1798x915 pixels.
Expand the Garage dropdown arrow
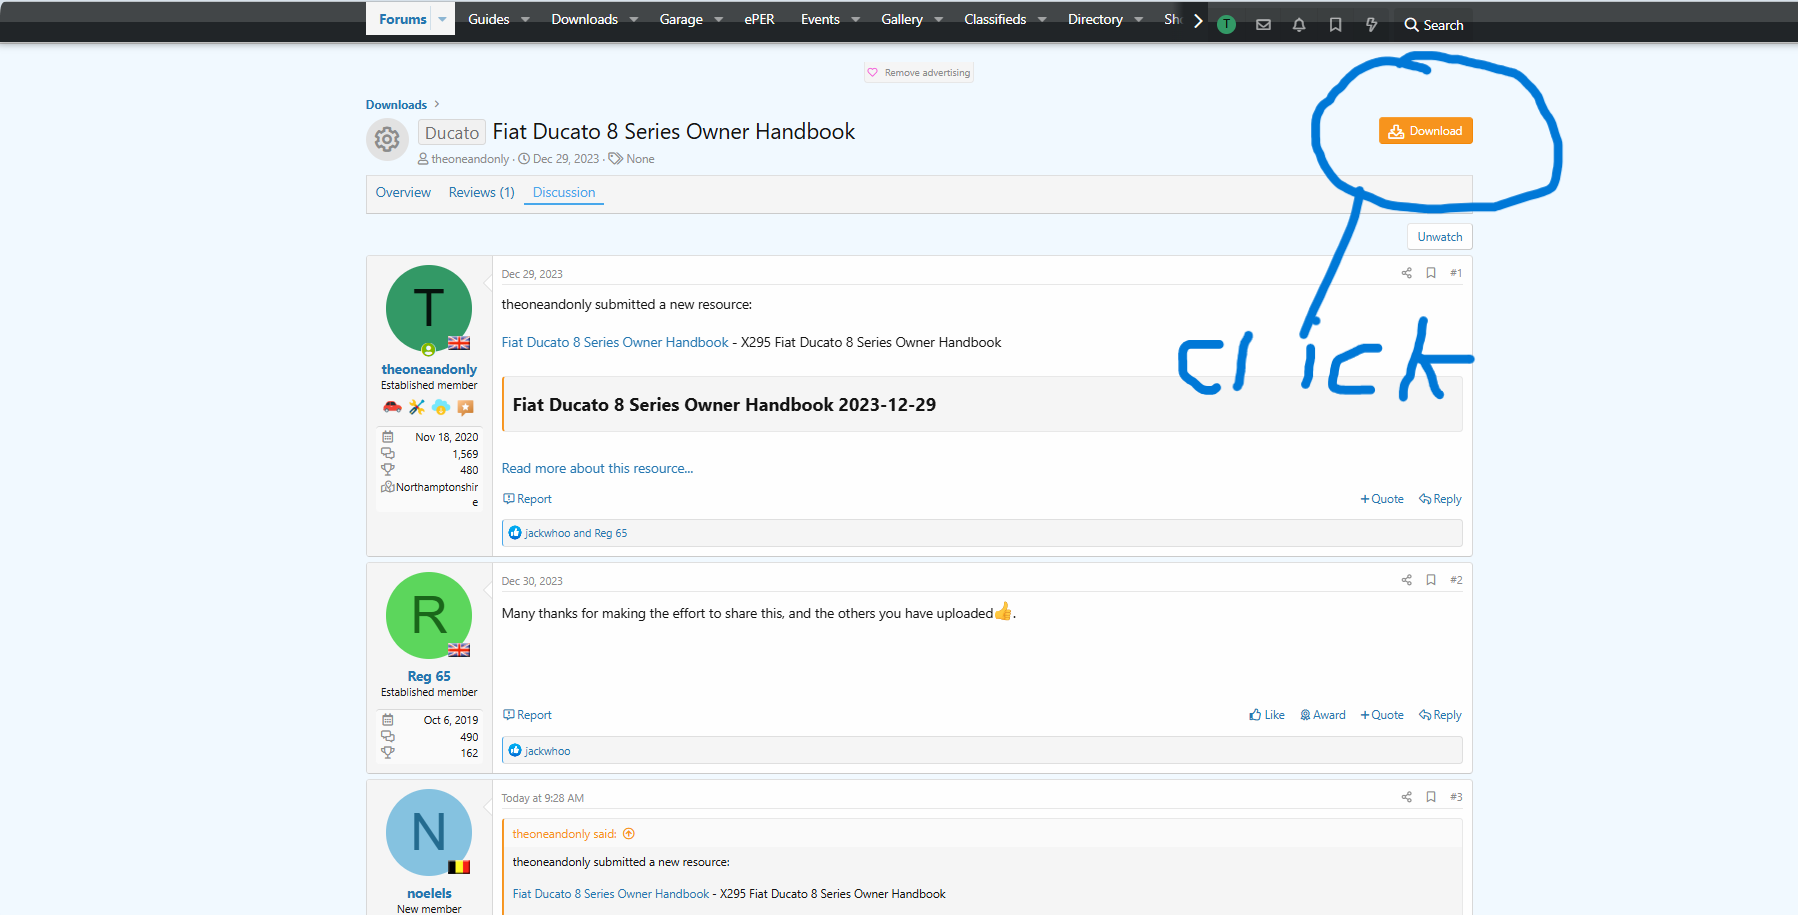tap(718, 19)
